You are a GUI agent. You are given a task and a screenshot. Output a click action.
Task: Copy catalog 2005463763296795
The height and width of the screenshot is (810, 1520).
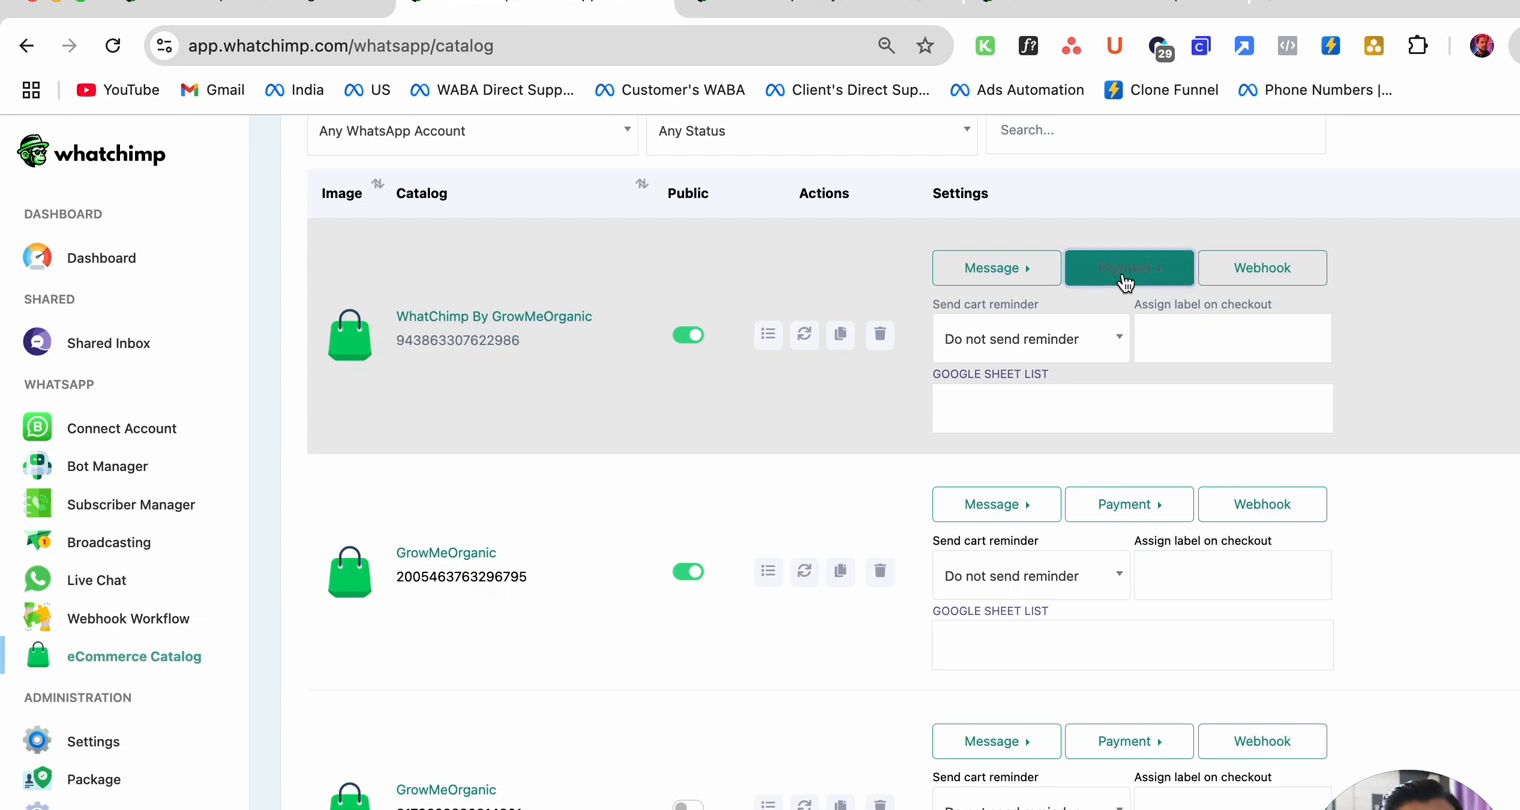click(840, 571)
